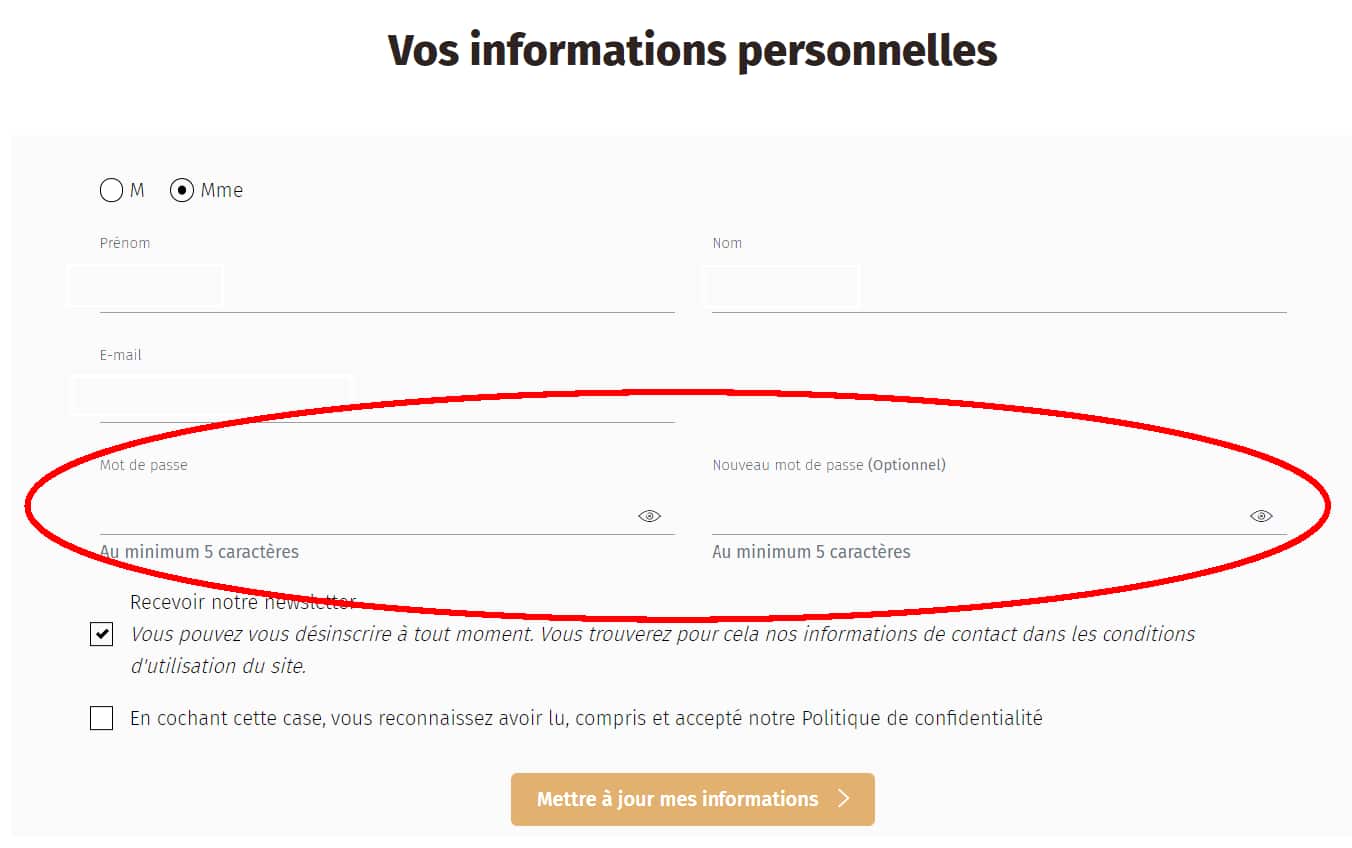Select the M radio button

[111, 190]
